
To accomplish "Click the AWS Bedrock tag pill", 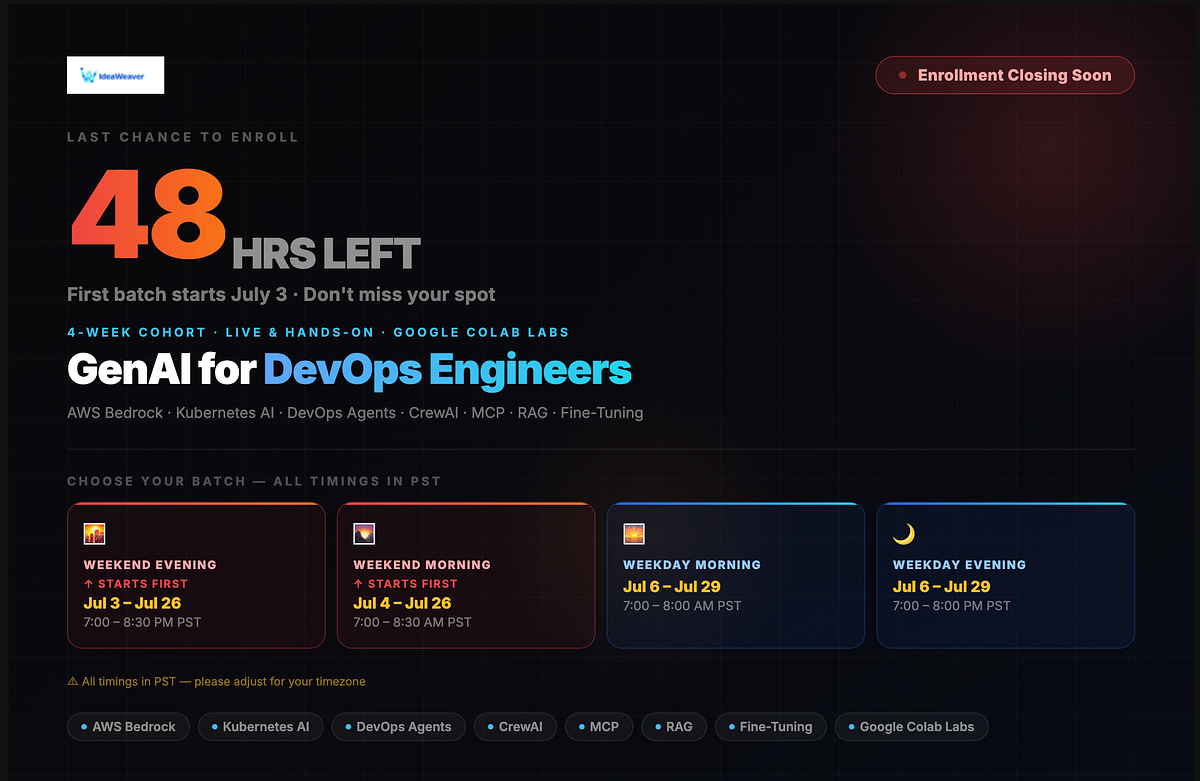I will click(128, 727).
